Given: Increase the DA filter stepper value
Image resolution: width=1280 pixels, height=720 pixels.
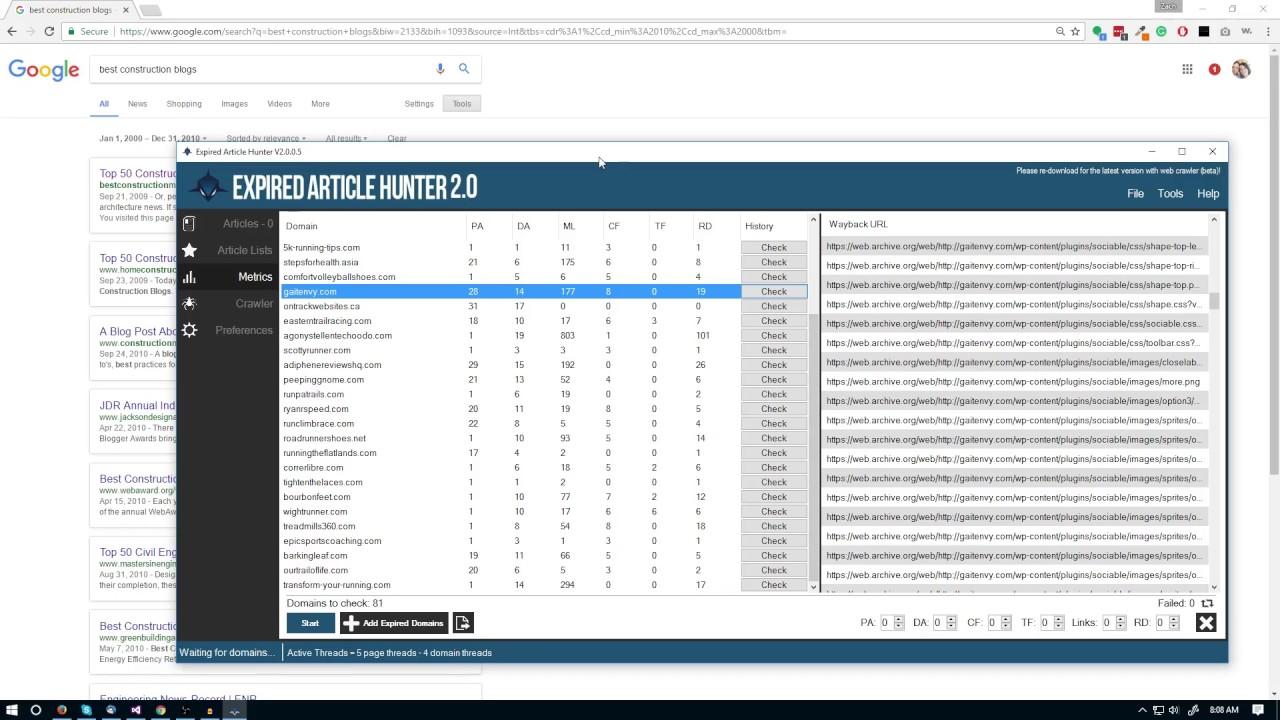Looking at the screenshot, I should coord(952,619).
